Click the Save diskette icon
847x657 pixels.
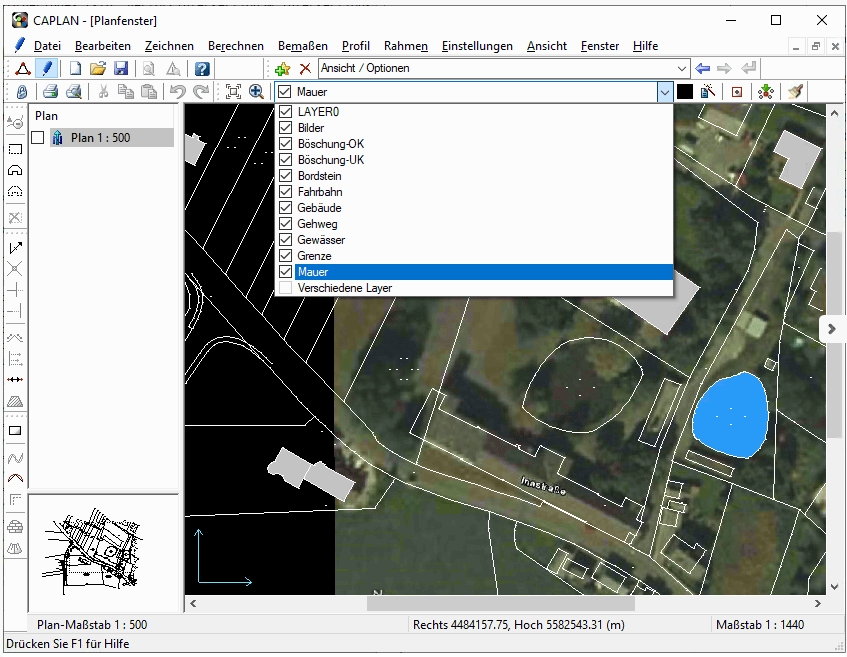pos(121,69)
